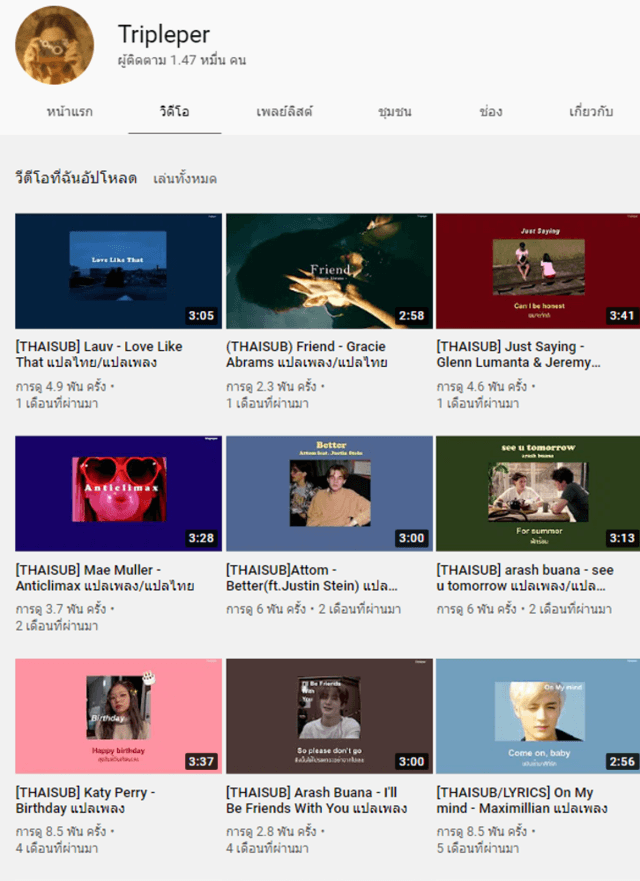Open the On My mind video thumbnail
This screenshot has width=640, height=881.
click(x=538, y=716)
